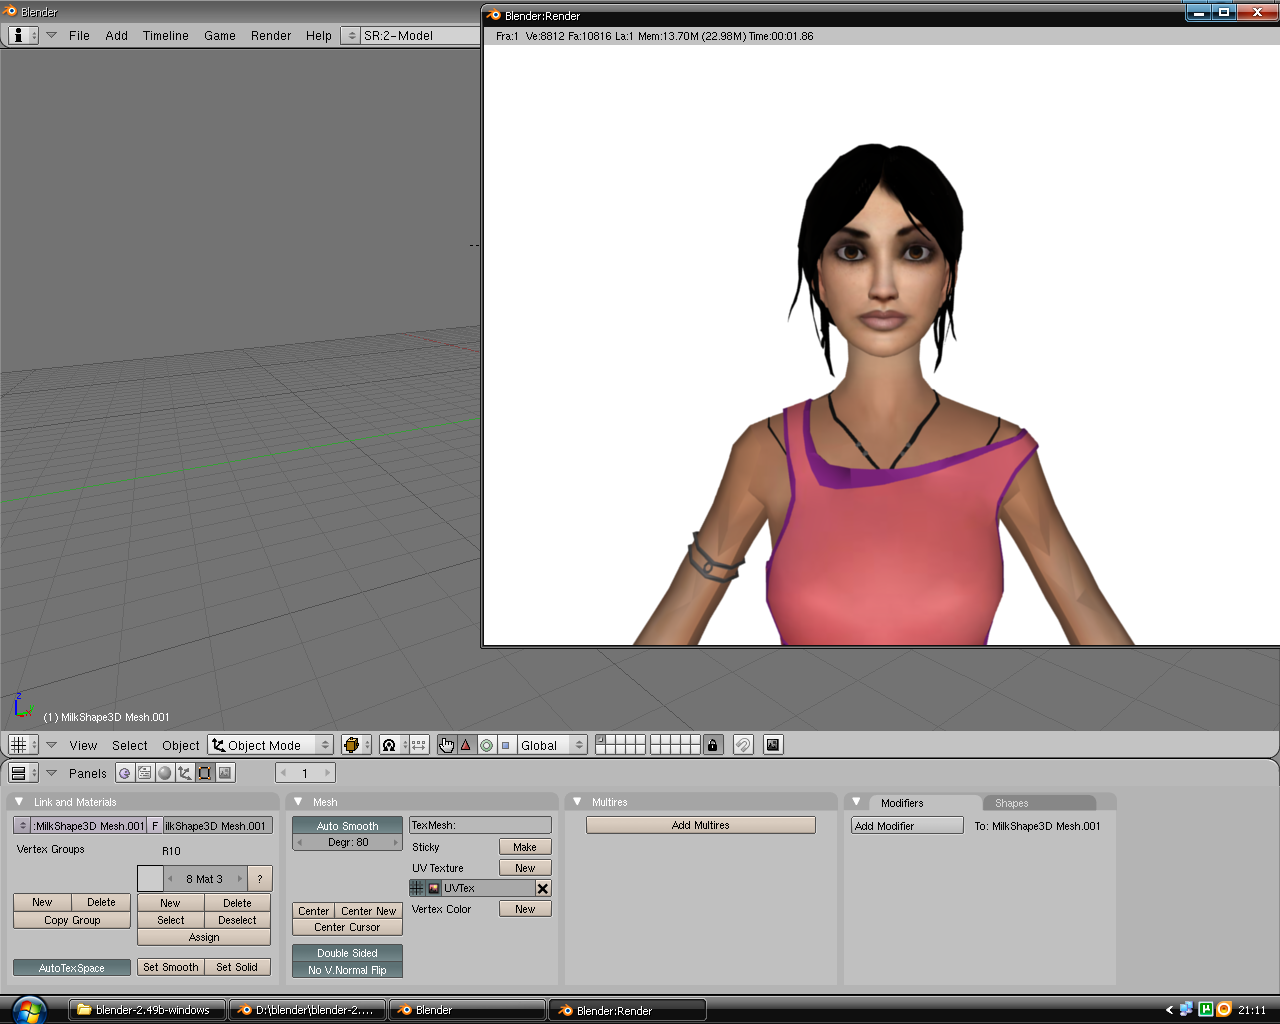Viewport: 1280px width, 1024px height.
Task: Open the Editing context panel icon
Action: 205,773
